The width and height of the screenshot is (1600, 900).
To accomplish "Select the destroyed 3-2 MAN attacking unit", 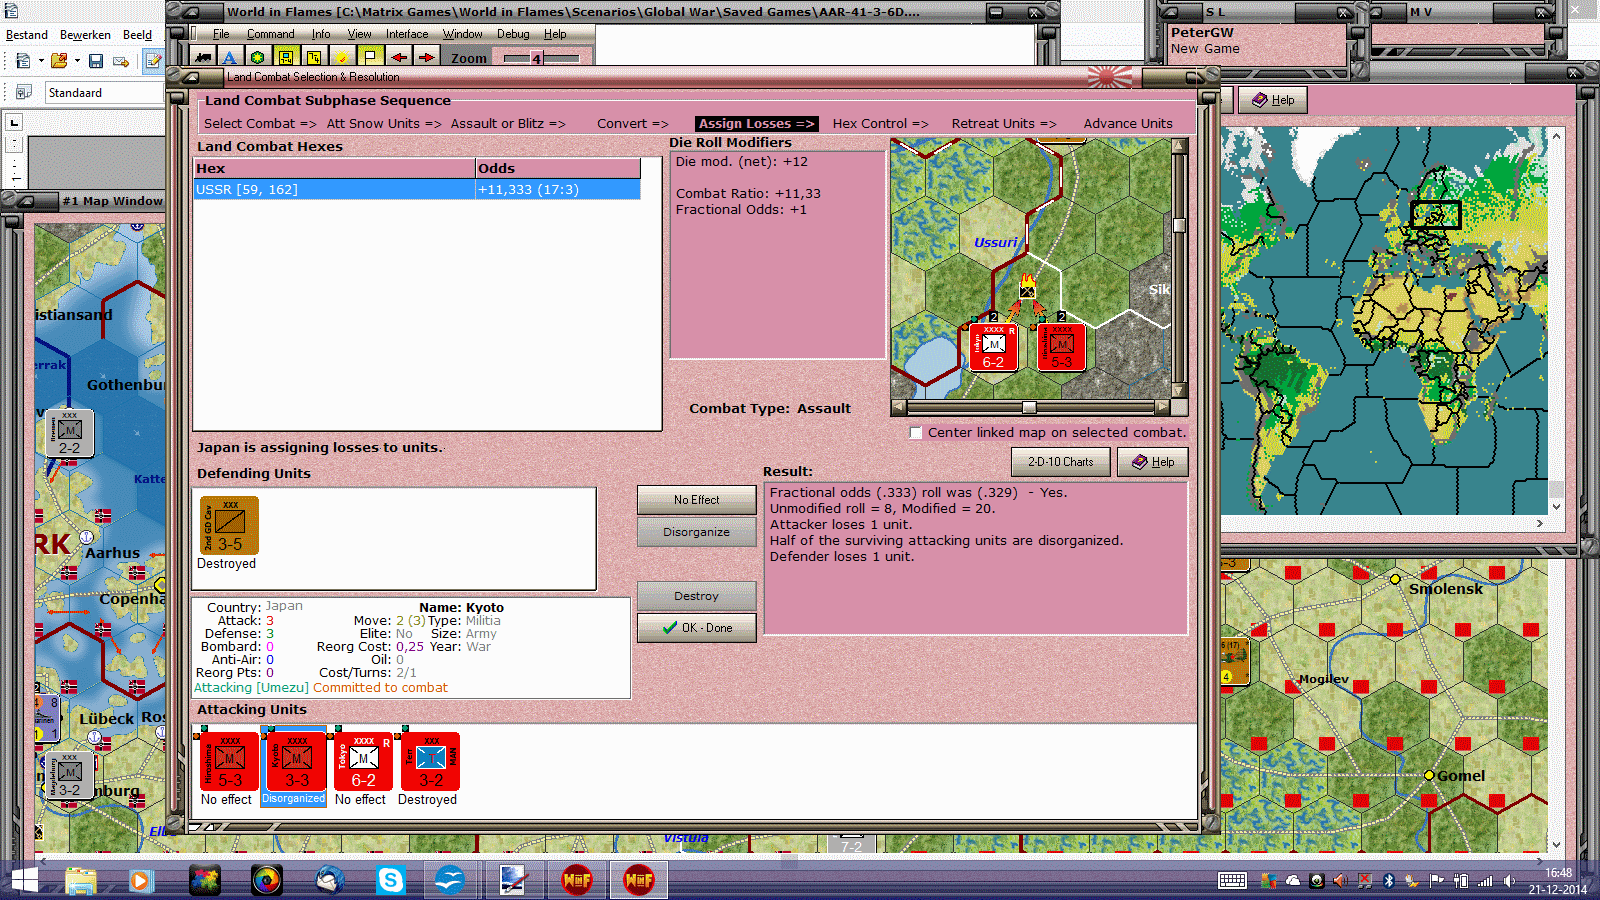I will point(430,762).
